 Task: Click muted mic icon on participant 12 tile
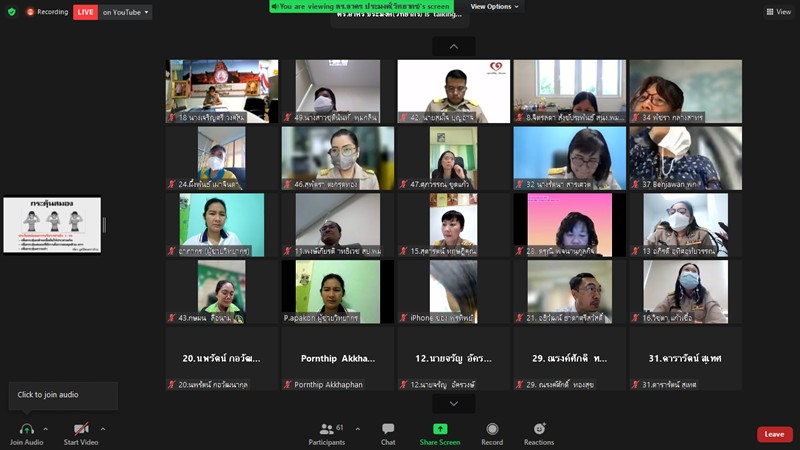point(404,385)
